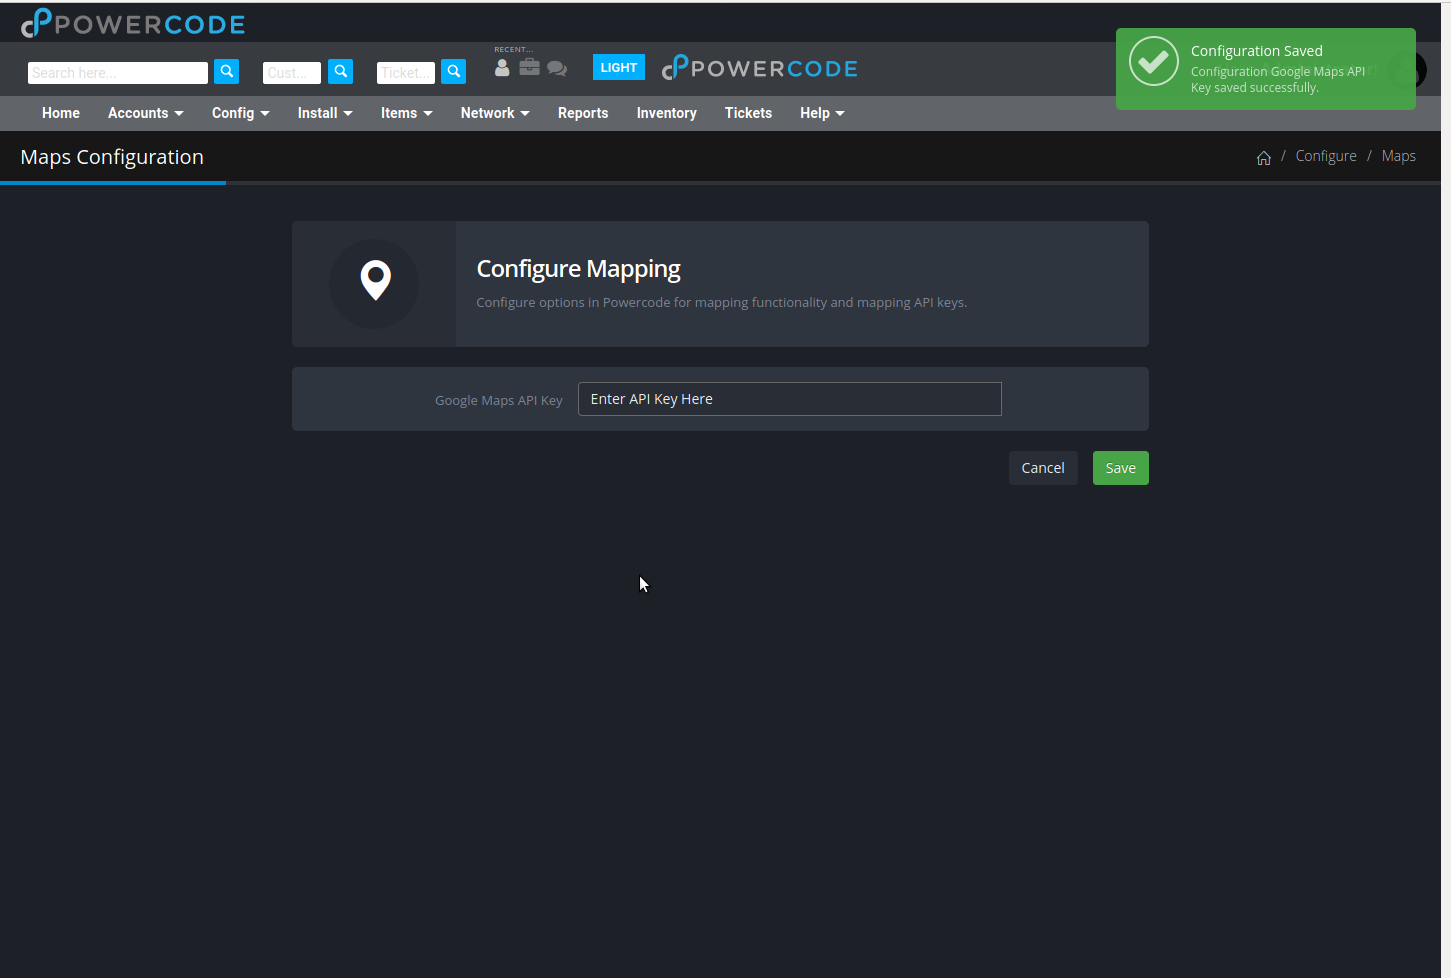Click the 'Maps Configuration' page title
Image resolution: width=1451 pixels, height=978 pixels.
112,157
